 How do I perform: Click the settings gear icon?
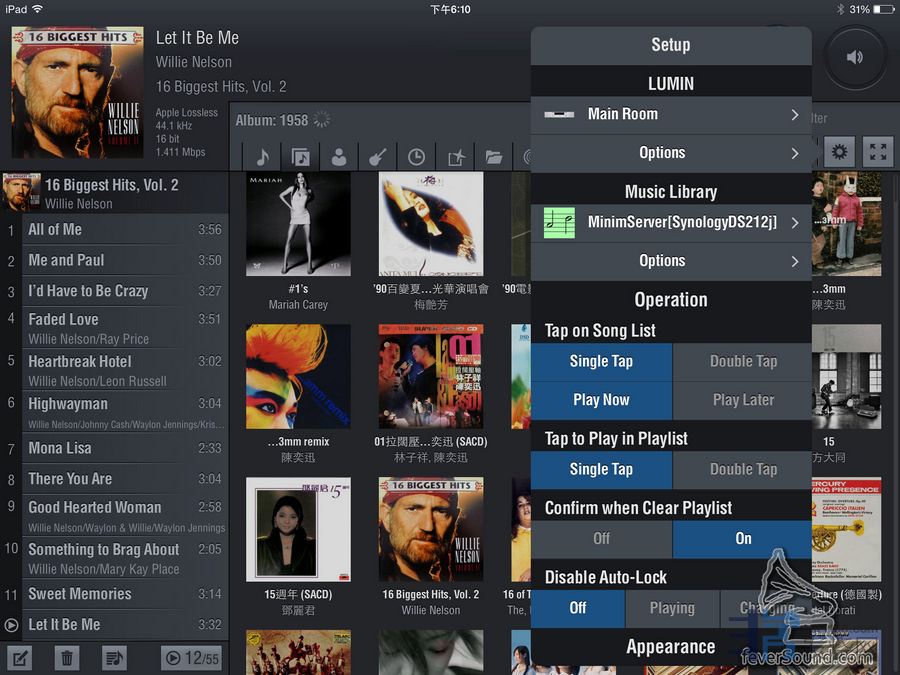coord(839,152)
